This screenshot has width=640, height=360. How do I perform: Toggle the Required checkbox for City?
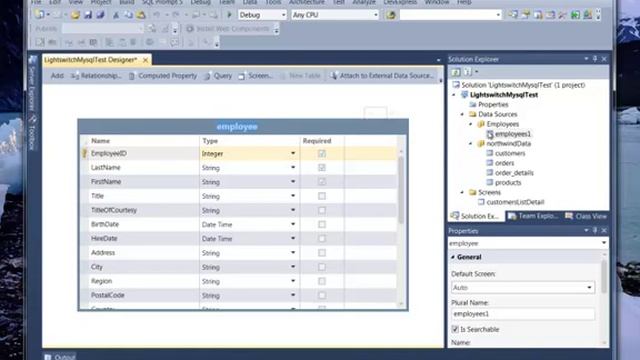click(x=322, y=267)
